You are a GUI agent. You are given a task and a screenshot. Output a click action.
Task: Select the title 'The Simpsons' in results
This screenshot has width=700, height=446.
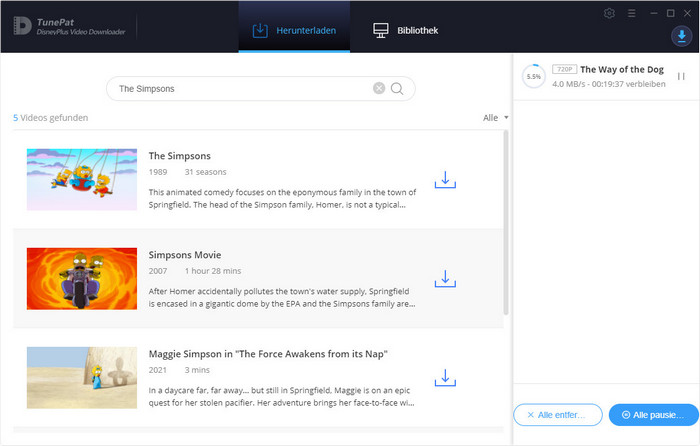tap(179, 156)
